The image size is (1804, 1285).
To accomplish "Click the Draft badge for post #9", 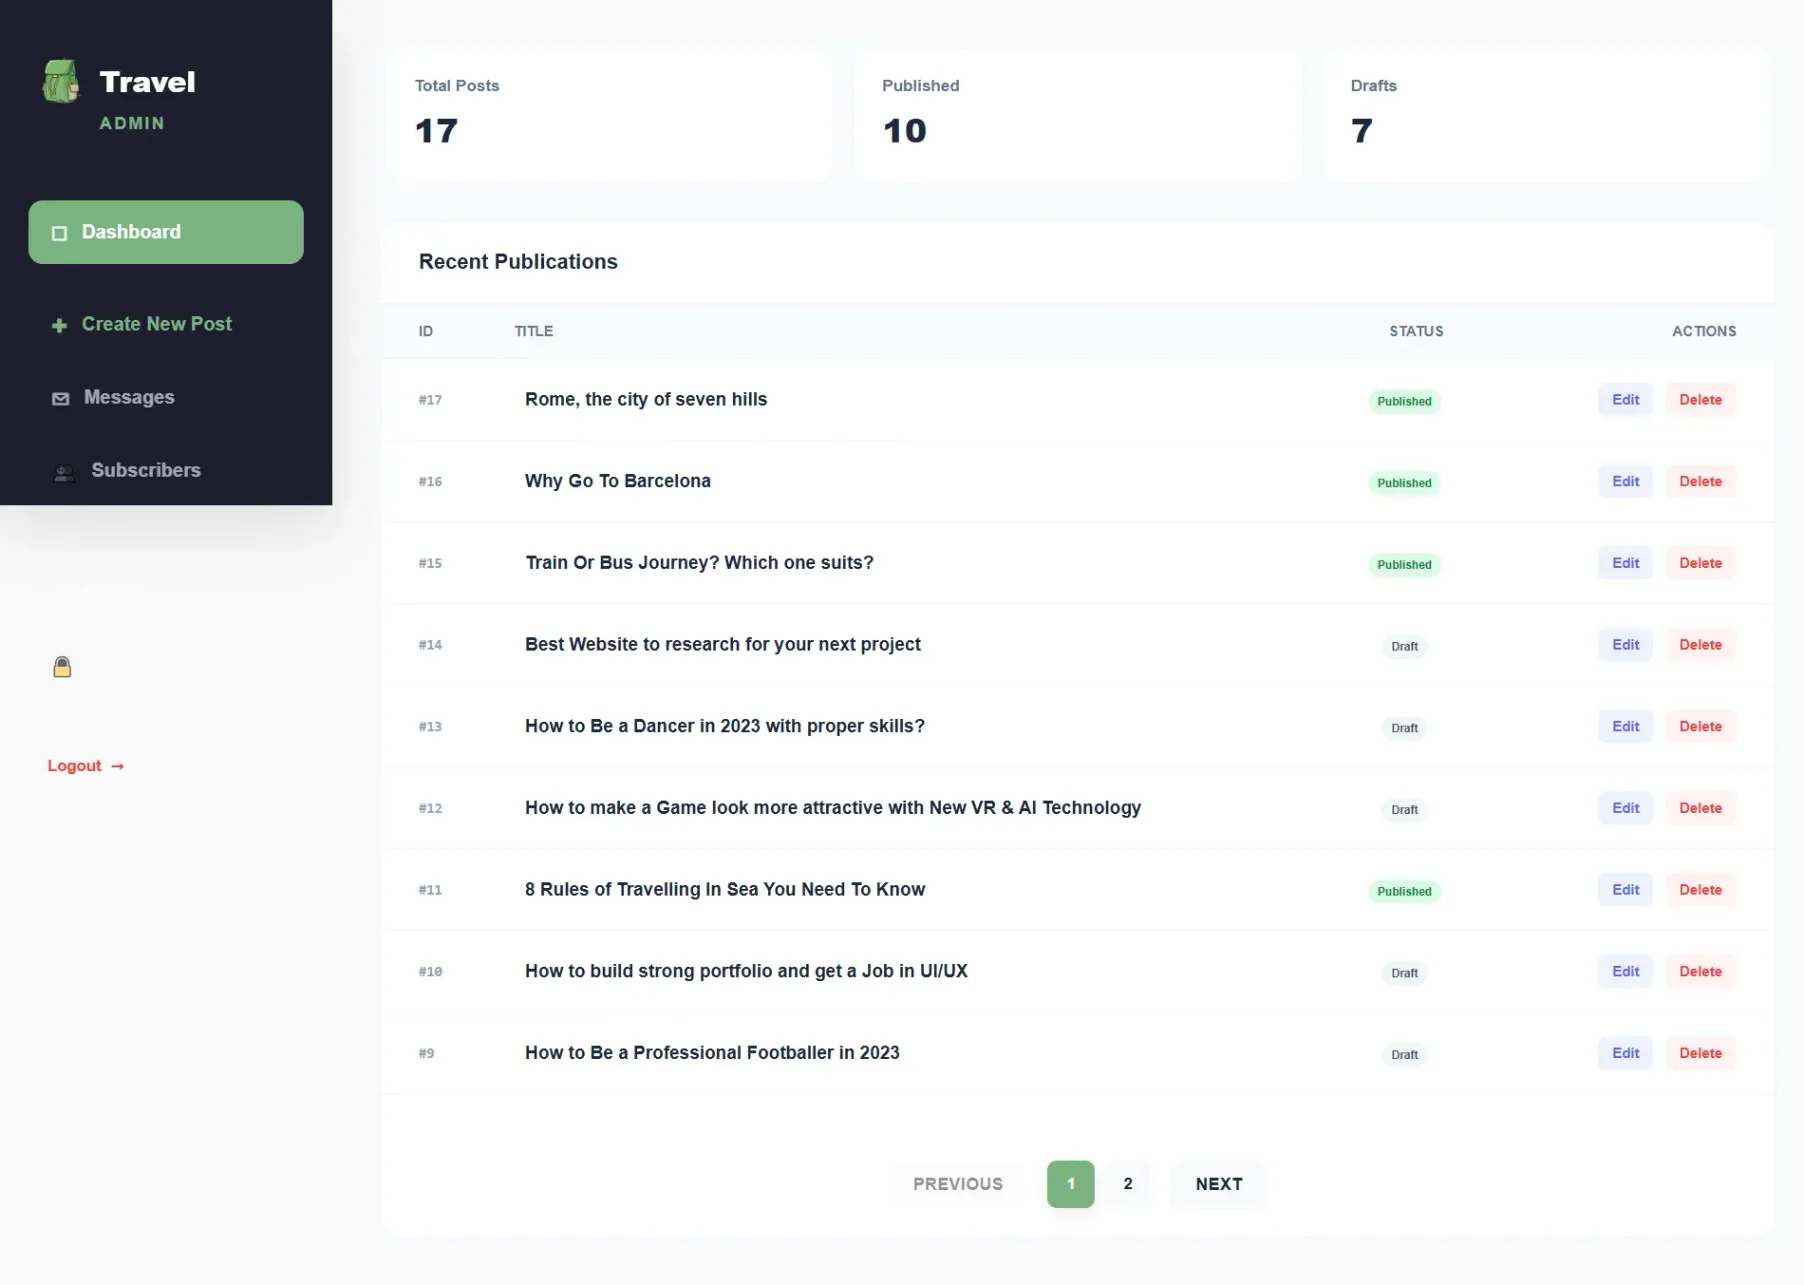I will point(1404,1055).
